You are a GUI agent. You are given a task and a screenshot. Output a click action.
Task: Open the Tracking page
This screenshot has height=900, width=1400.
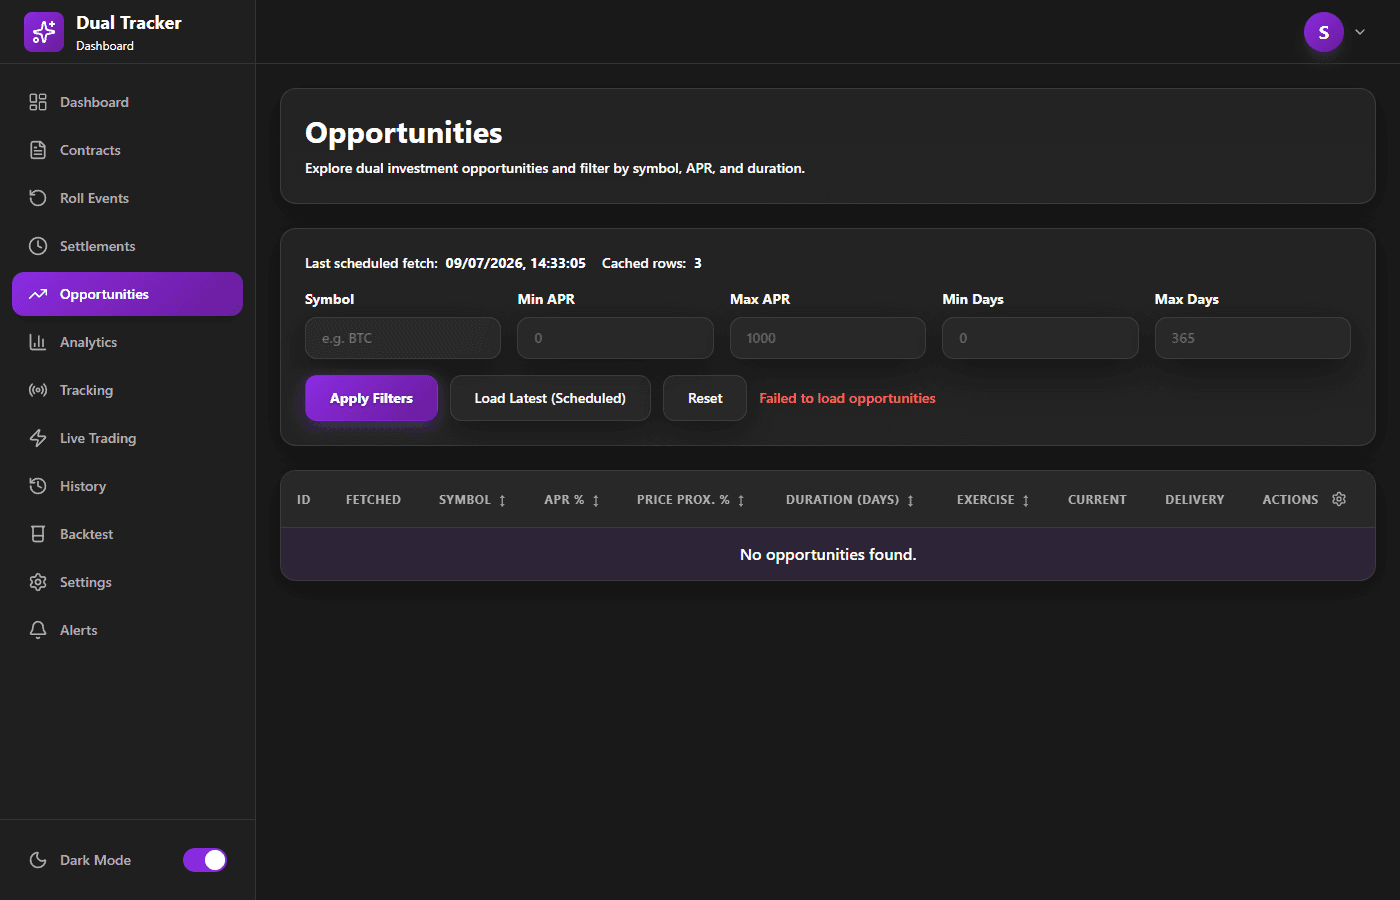[127, 390]
